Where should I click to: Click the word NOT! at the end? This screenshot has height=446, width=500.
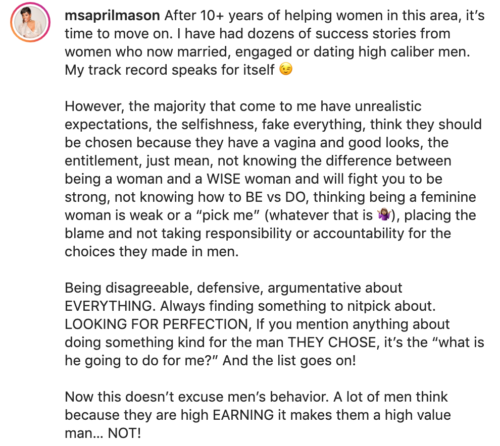point(124,433)
